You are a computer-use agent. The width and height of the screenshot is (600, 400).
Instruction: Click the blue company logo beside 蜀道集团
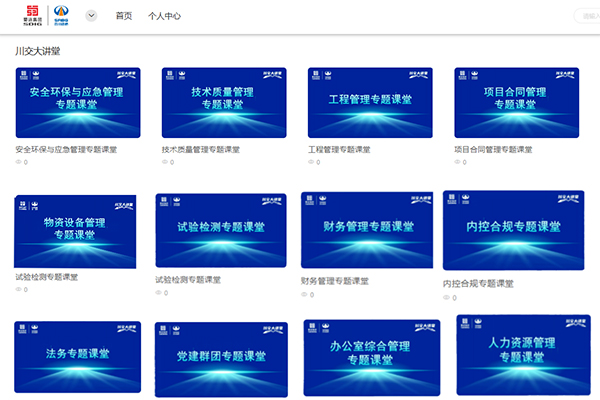click(x=61, y=16)
